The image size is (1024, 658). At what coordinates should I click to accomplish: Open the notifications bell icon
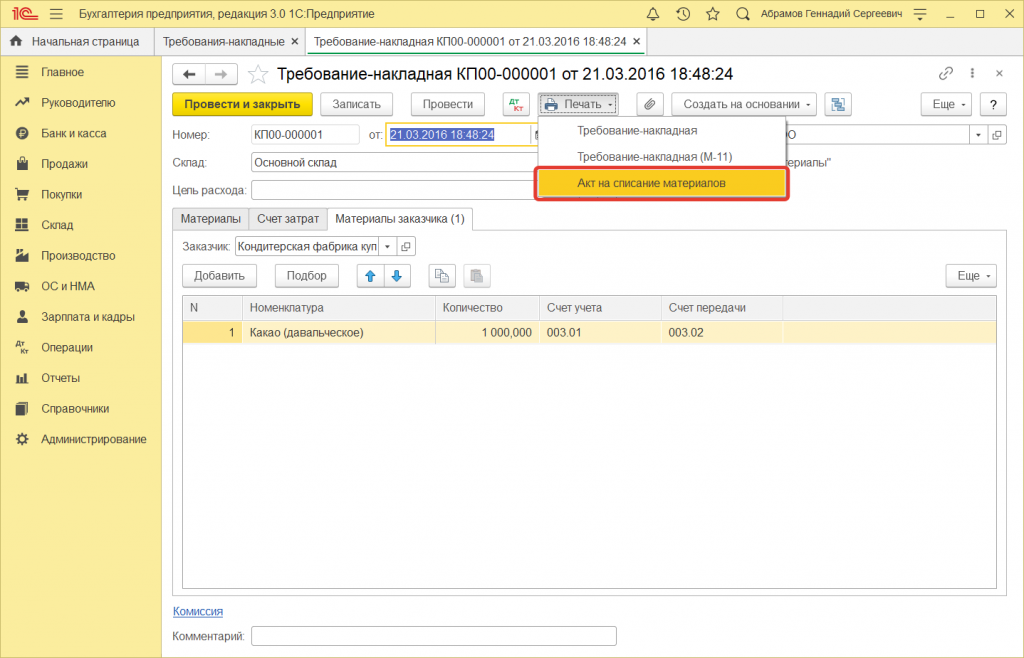click(653, 14)
